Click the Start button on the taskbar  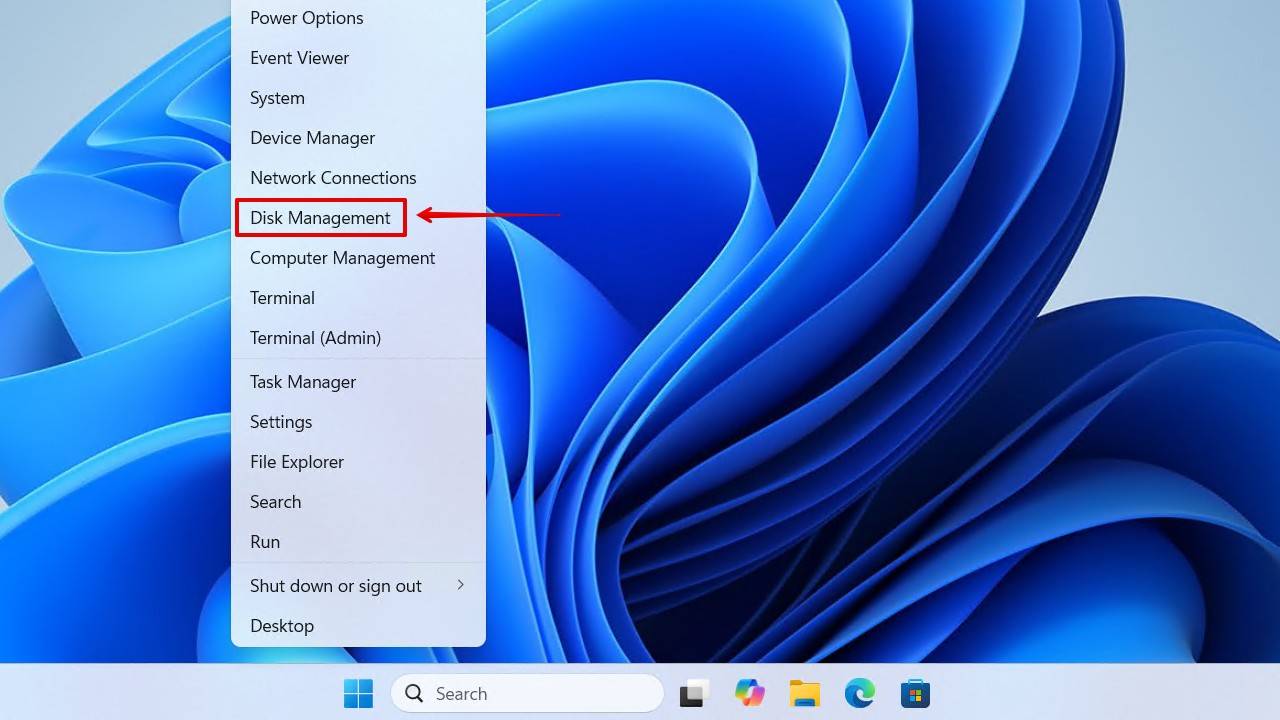tap(358, 693)
